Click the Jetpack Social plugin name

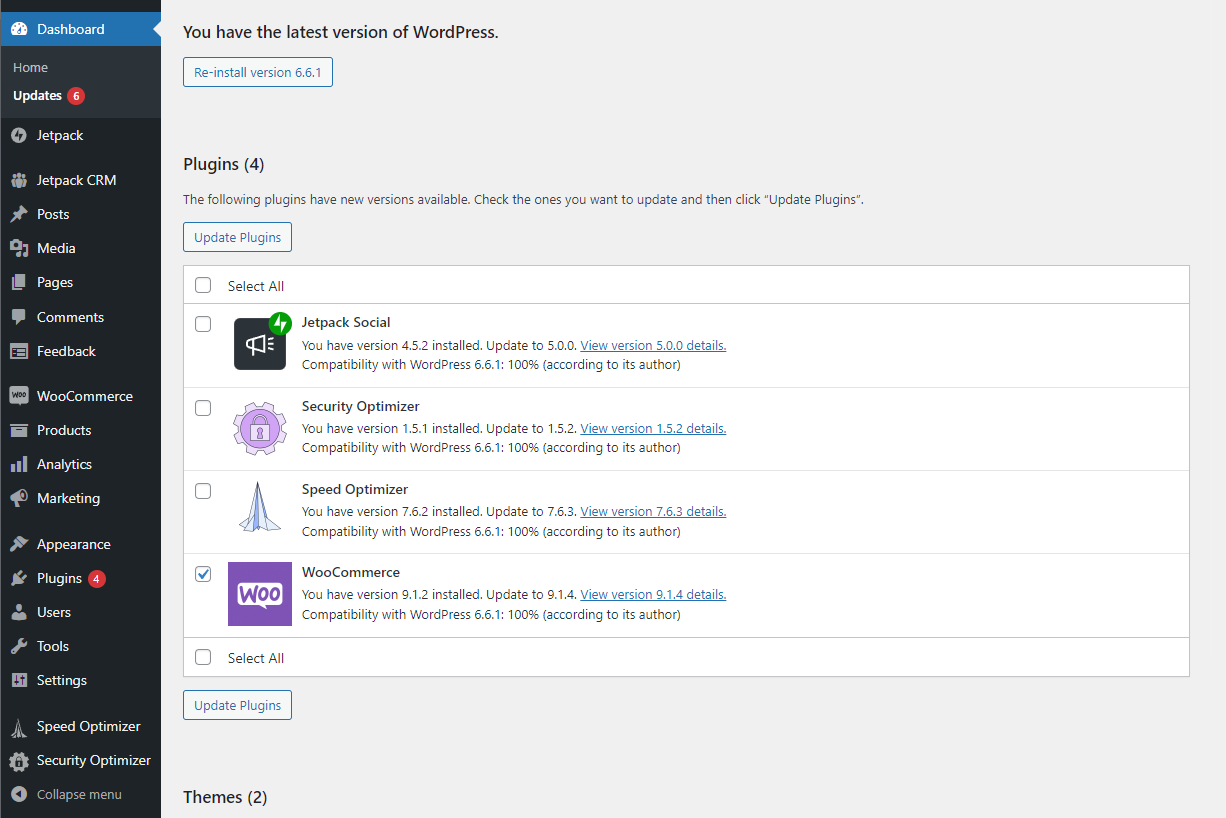[x=346, y=322]
